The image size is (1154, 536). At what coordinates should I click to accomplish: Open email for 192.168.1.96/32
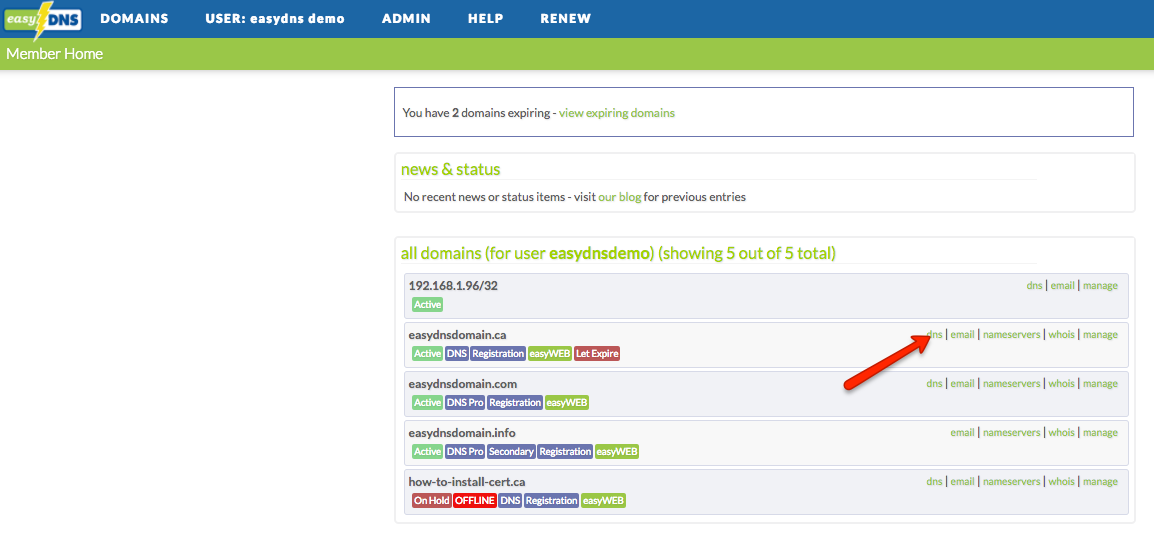click(x=1063, y=286)
